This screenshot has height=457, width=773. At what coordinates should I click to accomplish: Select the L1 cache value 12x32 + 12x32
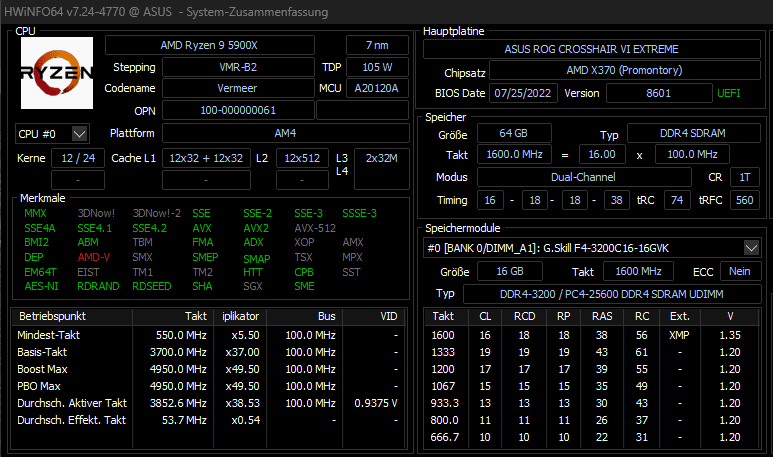point(206,158)
